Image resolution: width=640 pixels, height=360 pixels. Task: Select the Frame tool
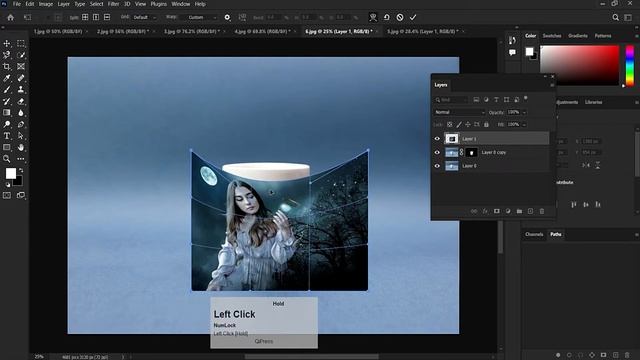coord(21,67)
